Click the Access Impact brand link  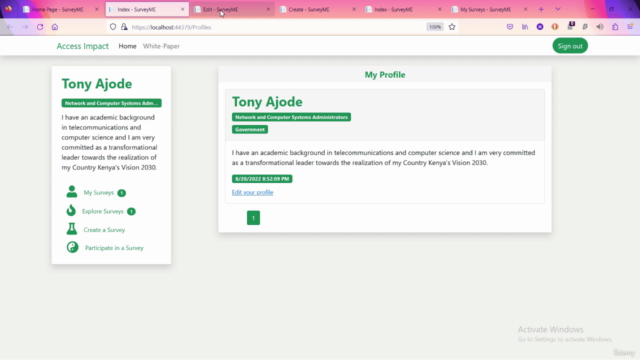[x=82, y=46]
